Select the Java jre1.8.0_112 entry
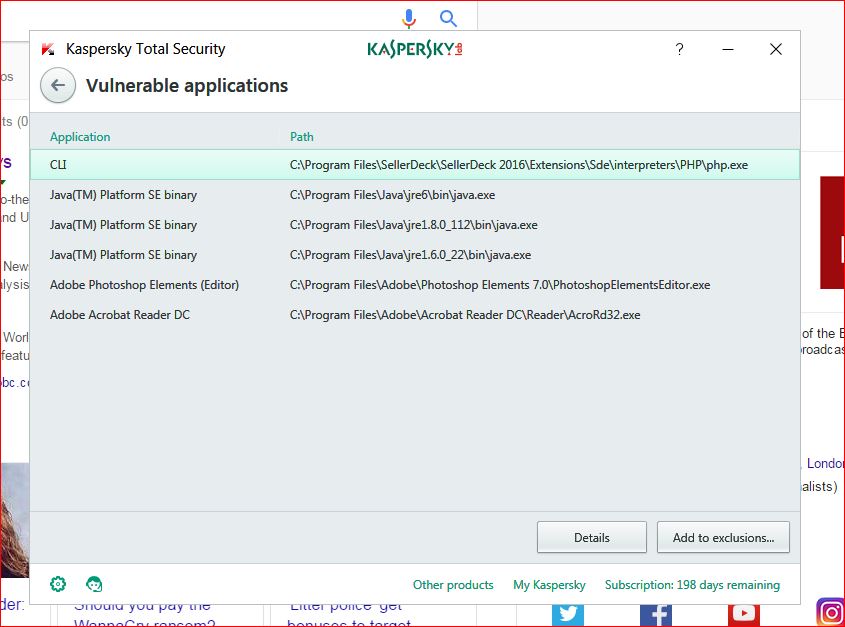 414,225
